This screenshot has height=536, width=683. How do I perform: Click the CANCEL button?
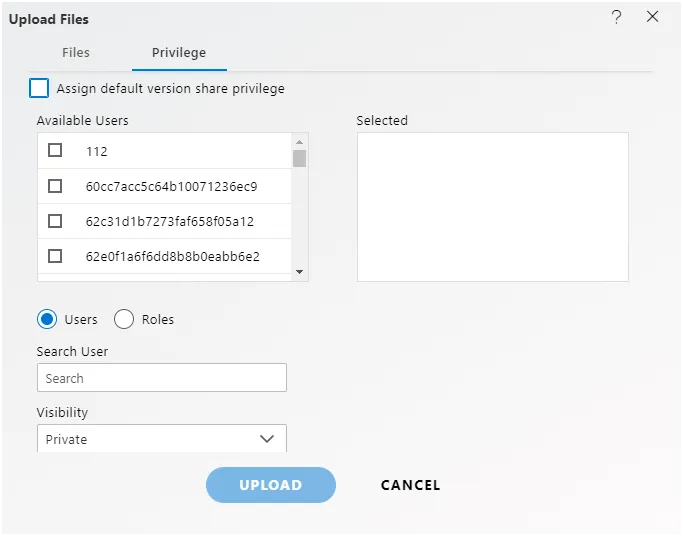(410, 485)
